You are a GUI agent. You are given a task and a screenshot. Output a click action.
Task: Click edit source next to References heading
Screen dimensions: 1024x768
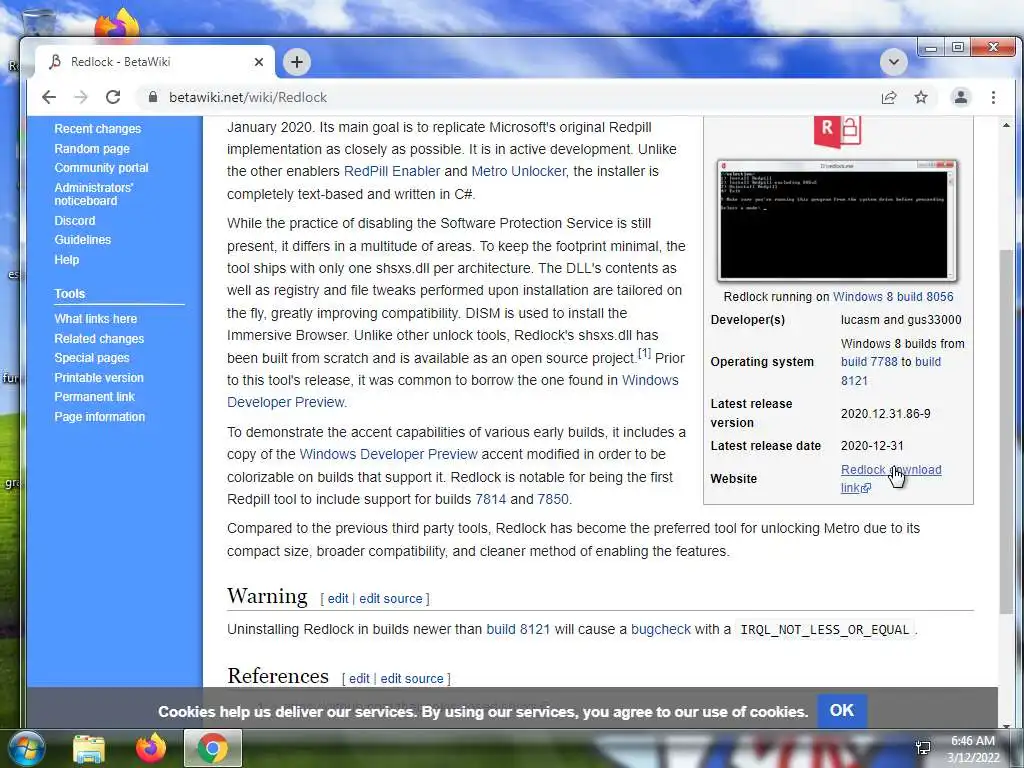[x=411, y=679]
